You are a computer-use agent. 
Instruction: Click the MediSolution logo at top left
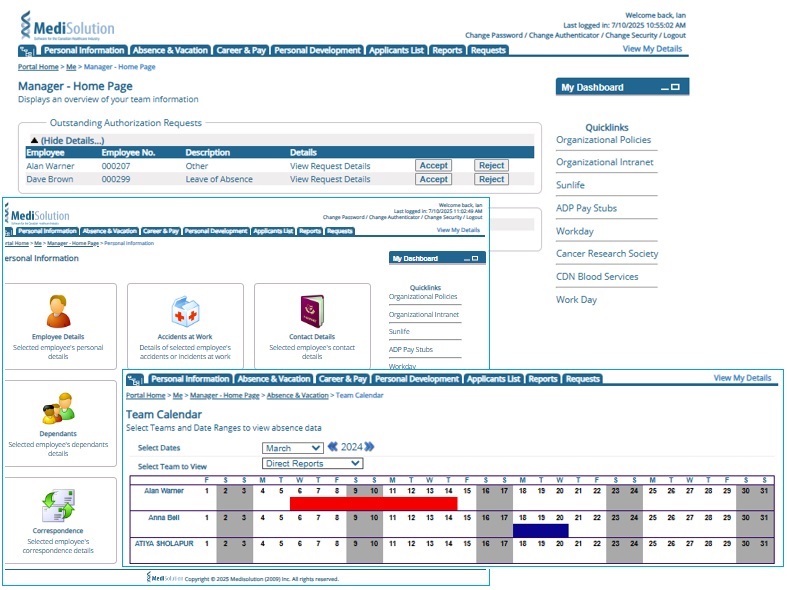click(x=67, y=25)
